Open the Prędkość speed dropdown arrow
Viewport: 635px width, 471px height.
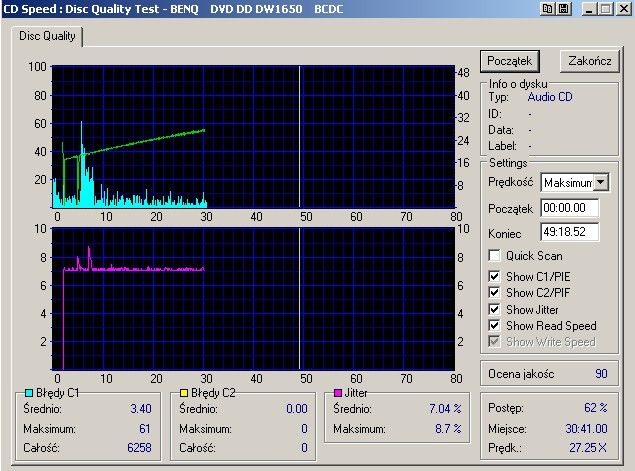(601, 182)
